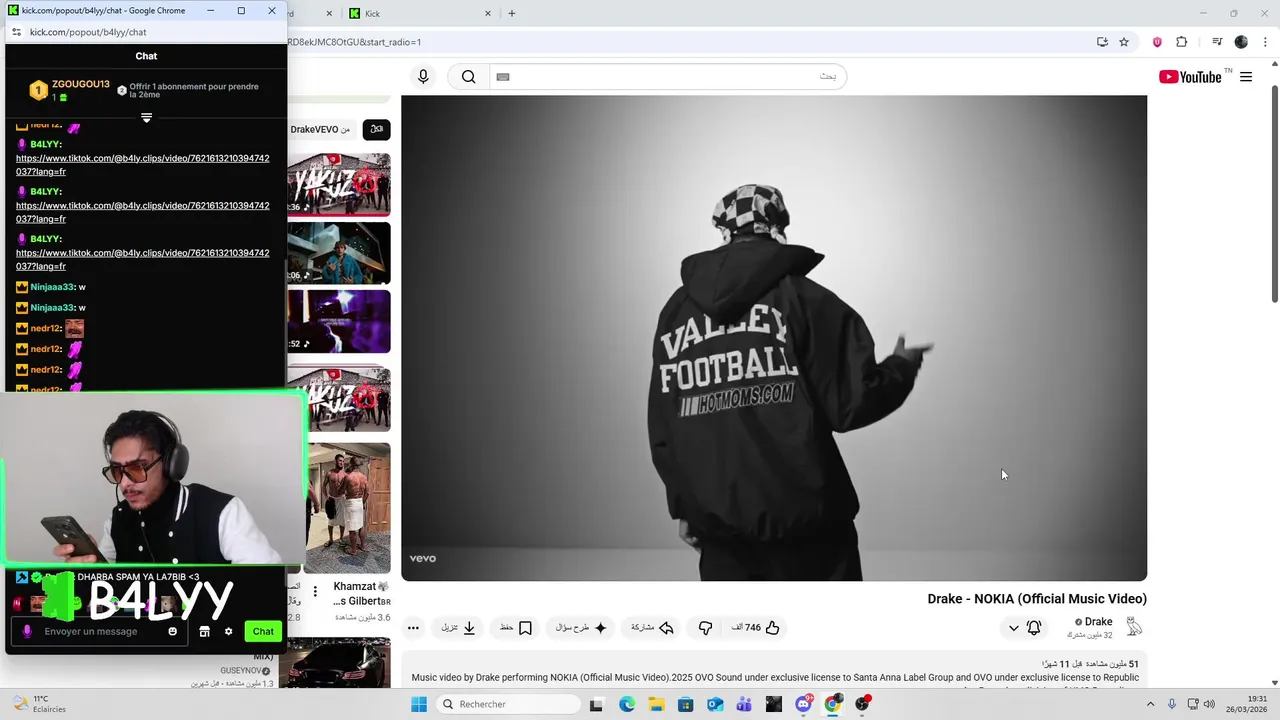Screen dimensions: 1280x720
Task: Open the taskbar volume icon
Action: [x=1209, y=704]
